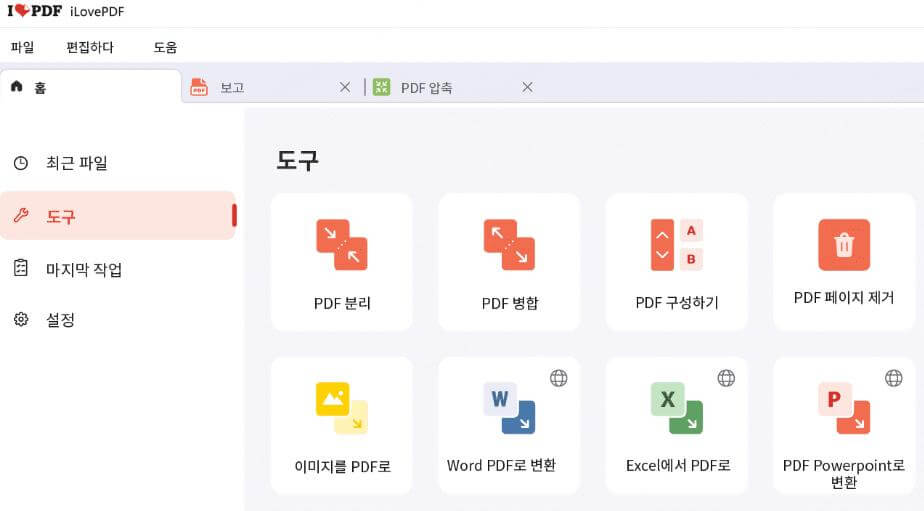Click the 도구 heading text
The width and height of the screenshot is (924, 511).
coord(297,160)
